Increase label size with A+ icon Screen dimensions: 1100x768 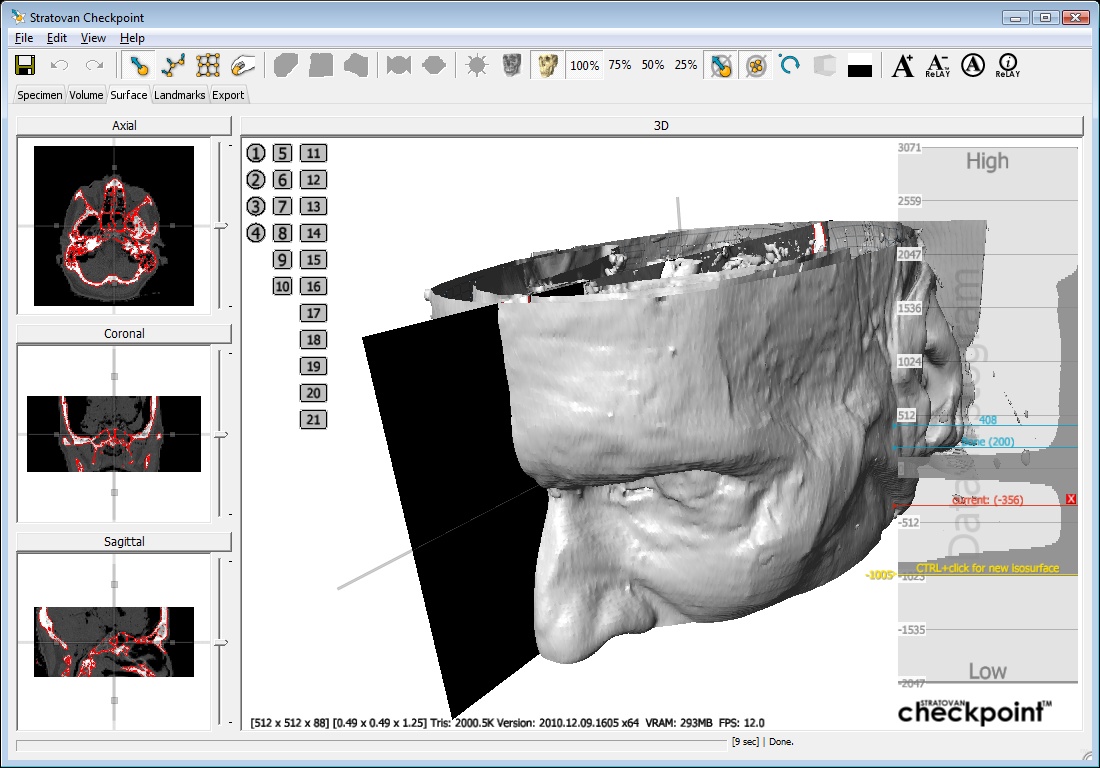point(903,66)
